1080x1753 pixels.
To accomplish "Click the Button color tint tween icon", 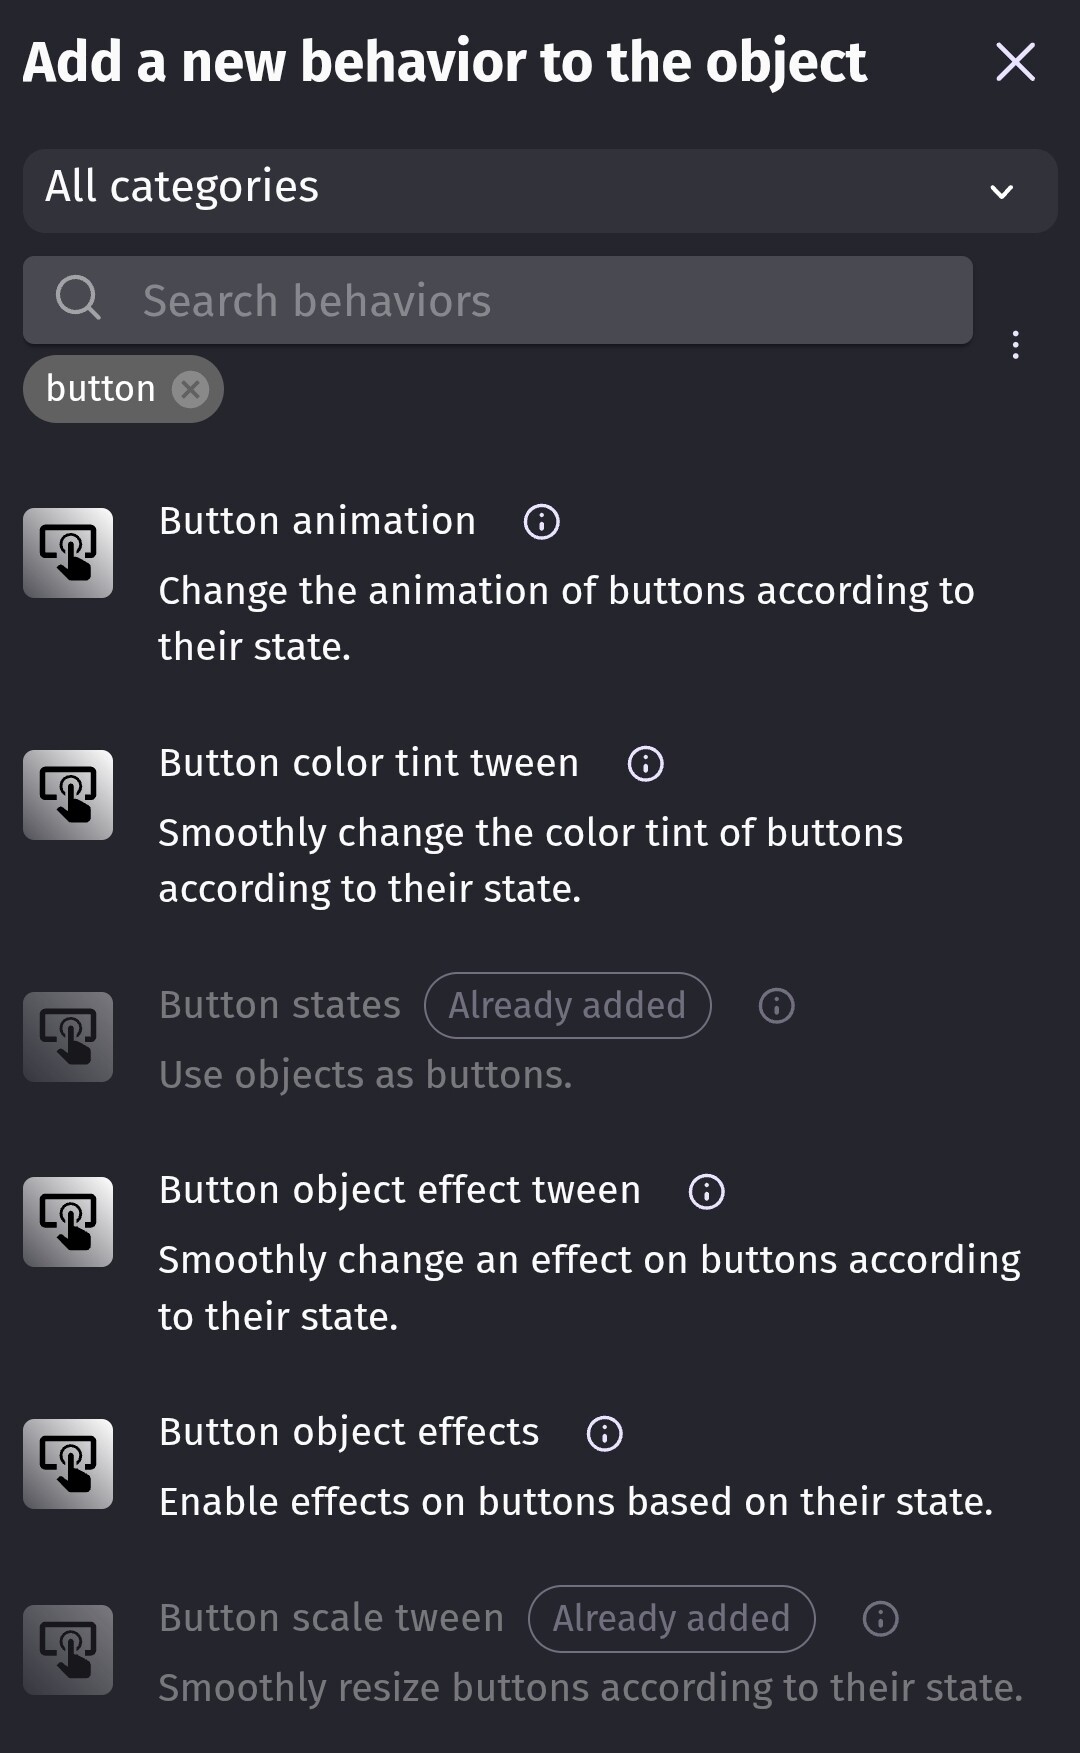I will tap(68, 795).
